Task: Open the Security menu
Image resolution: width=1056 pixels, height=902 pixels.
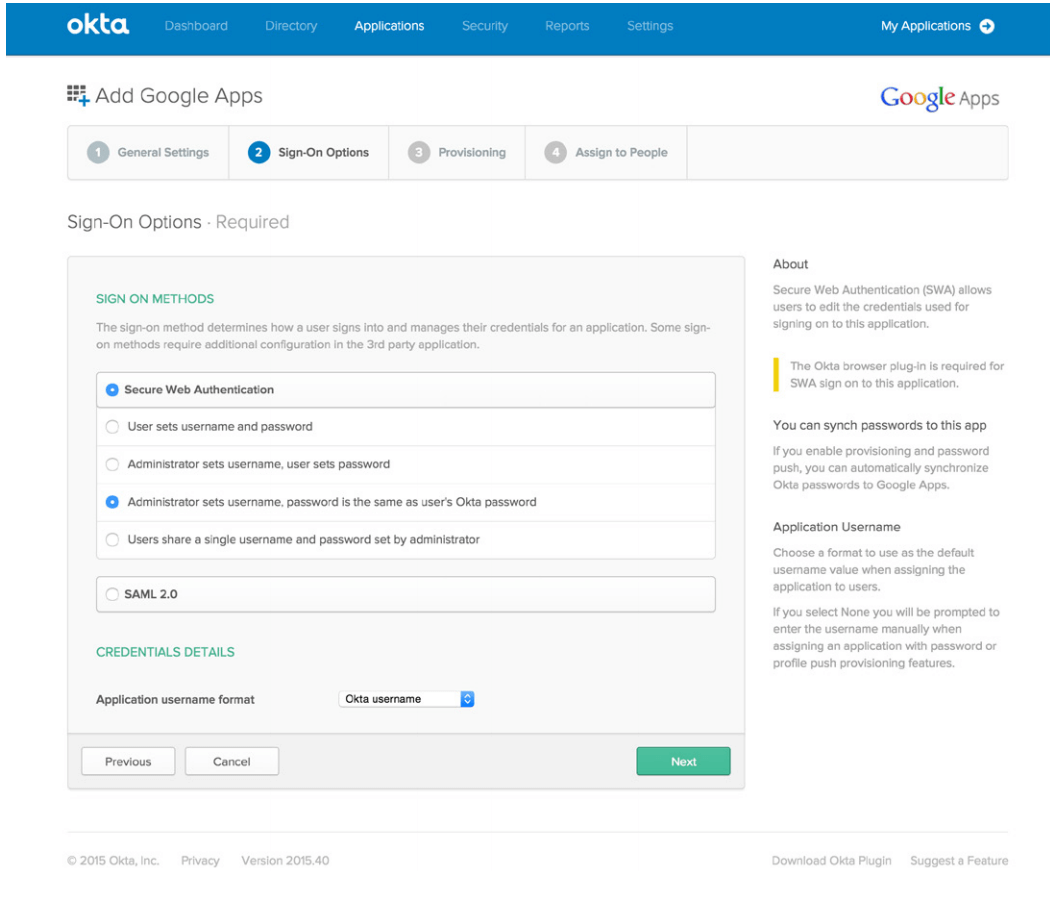Action: click(x=485, y=26)
